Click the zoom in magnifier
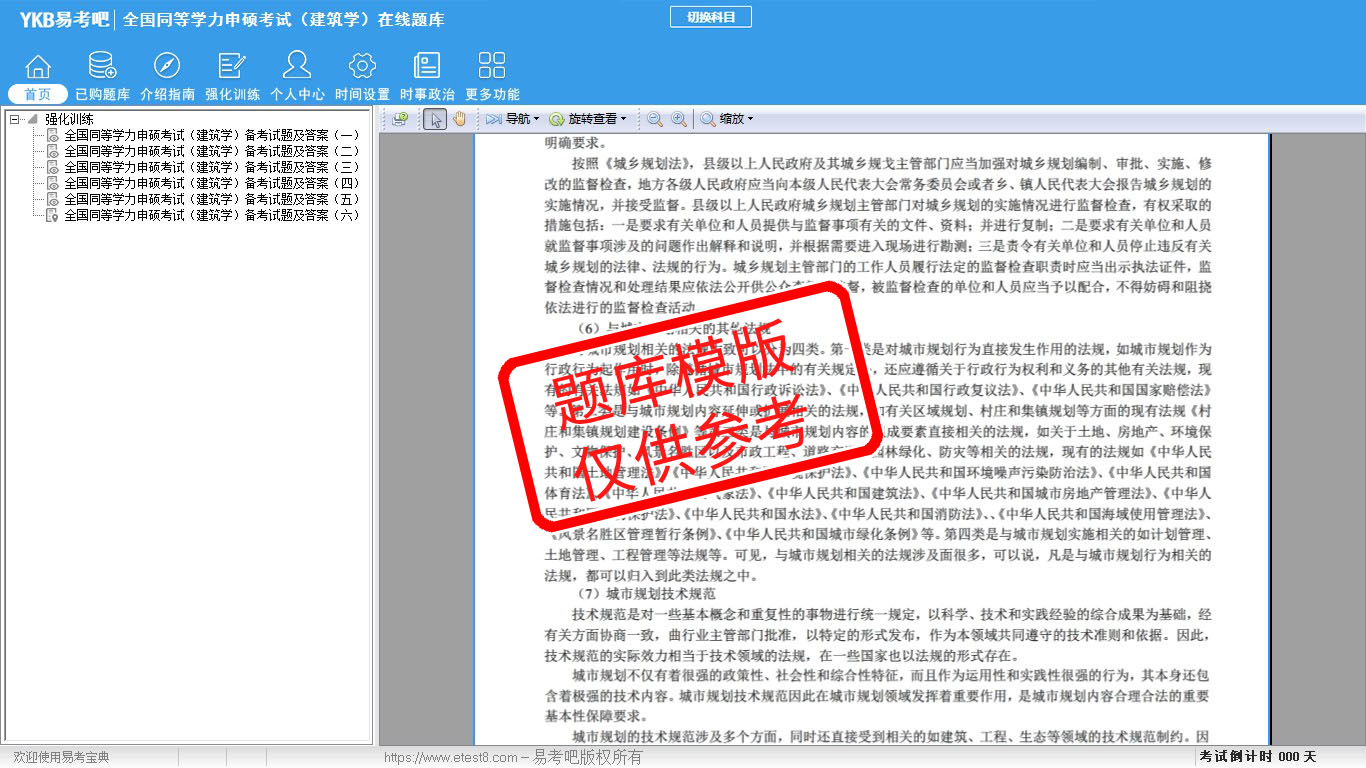 click(679, 119)
